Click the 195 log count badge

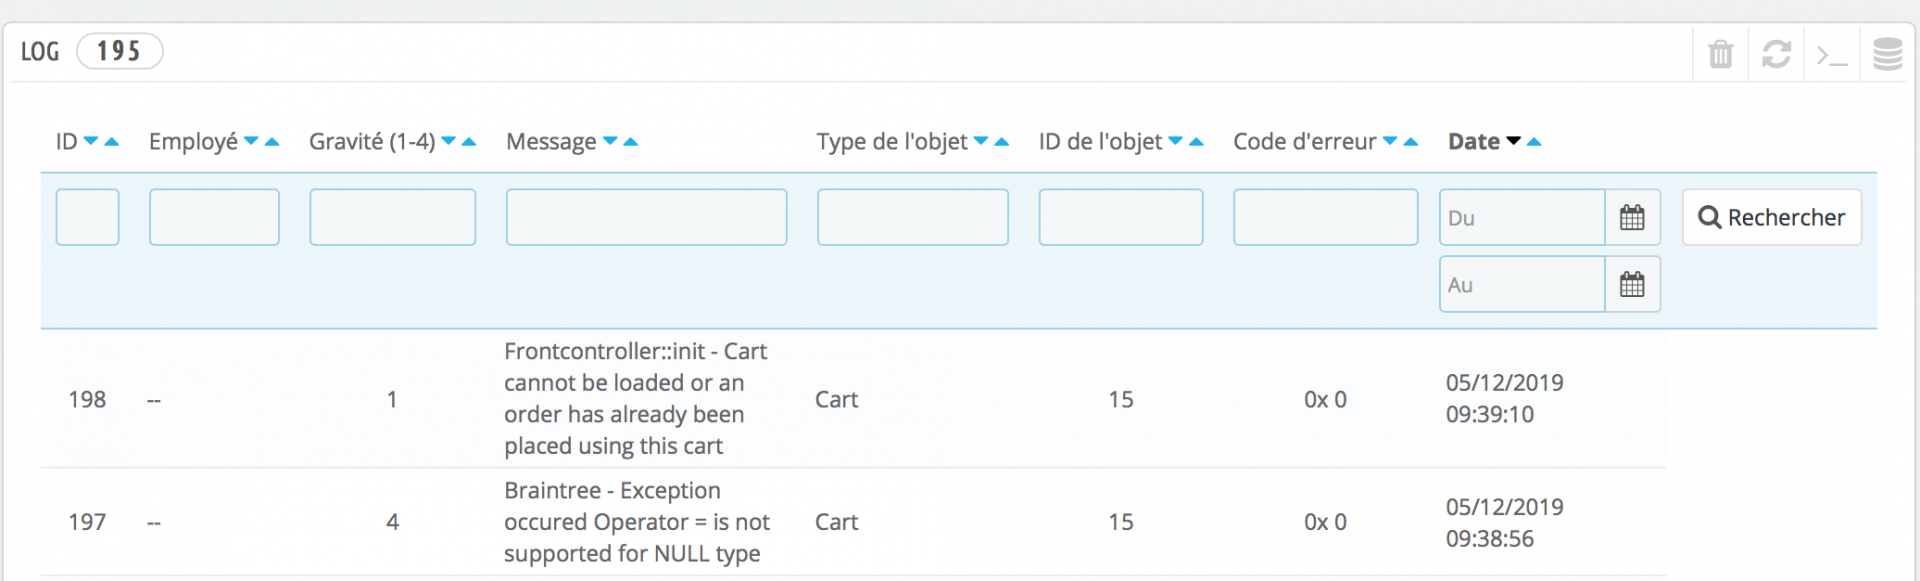119,51
